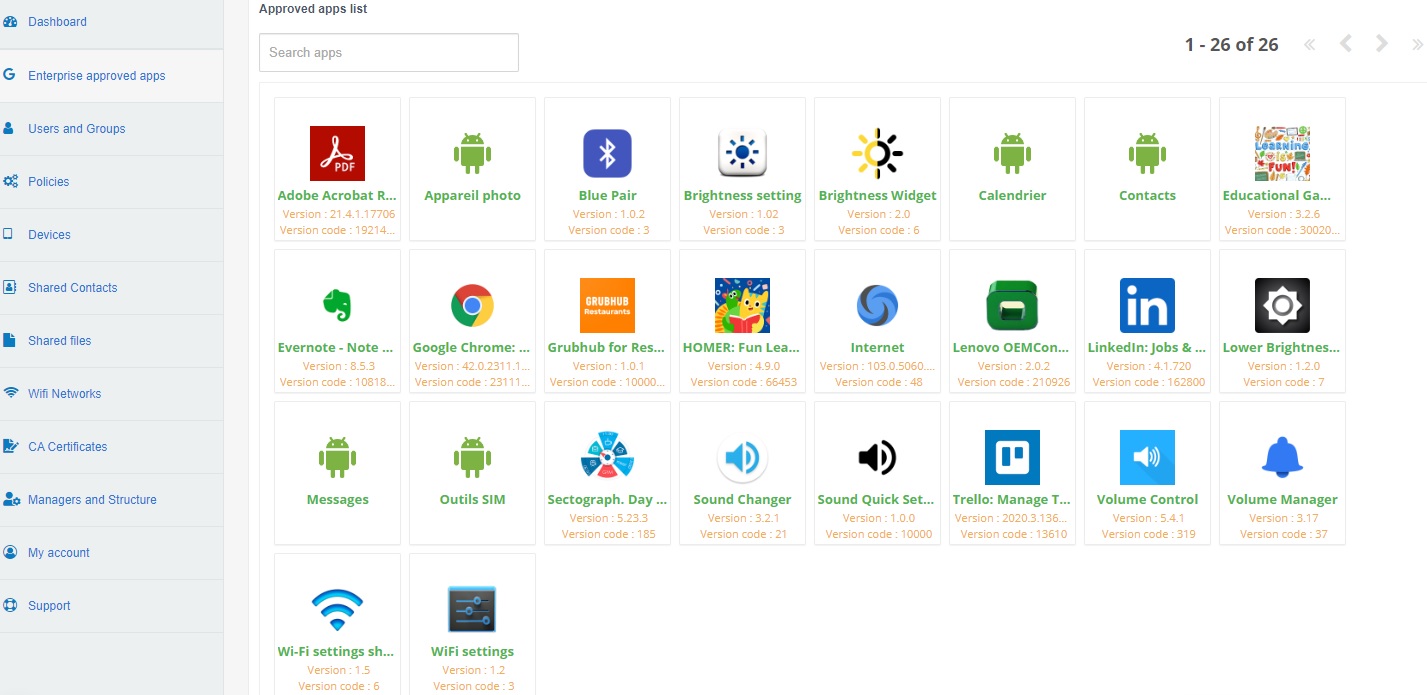Open the Devices sidebar item
Screen dimensions: 1427x695
[x=111, y=235]
